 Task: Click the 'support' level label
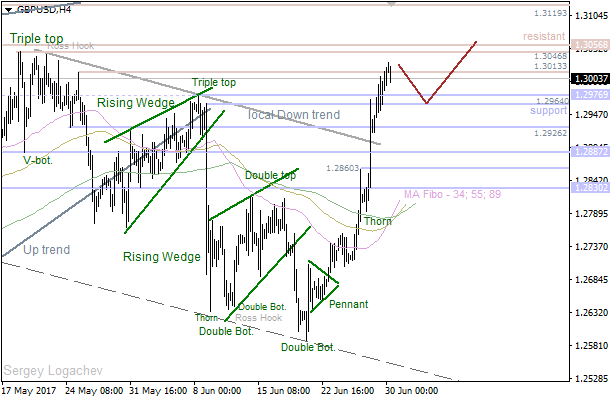[547, 110]
